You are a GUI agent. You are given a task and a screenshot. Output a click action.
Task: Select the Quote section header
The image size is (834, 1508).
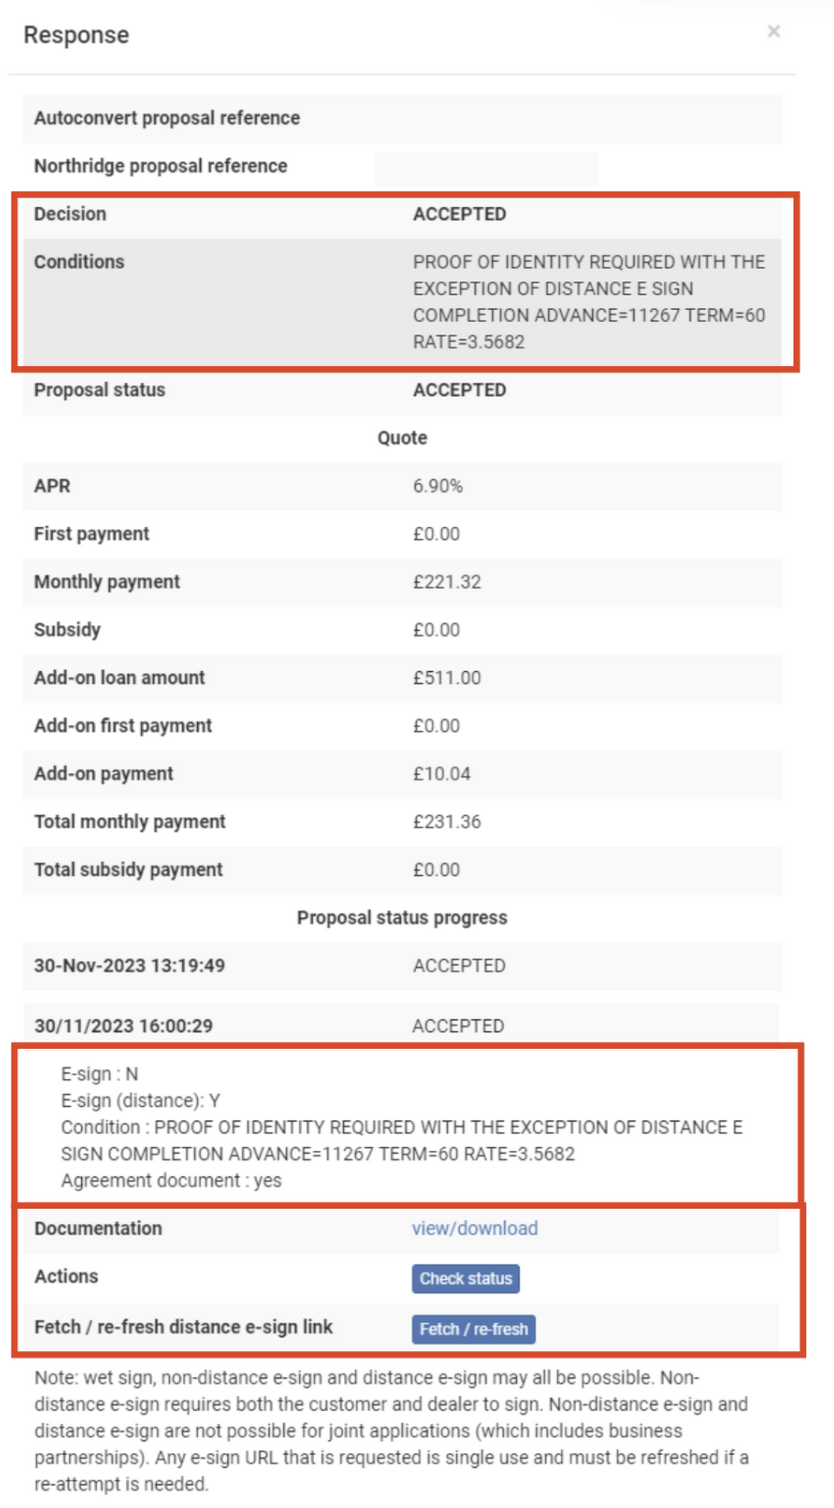pos(401,437)
